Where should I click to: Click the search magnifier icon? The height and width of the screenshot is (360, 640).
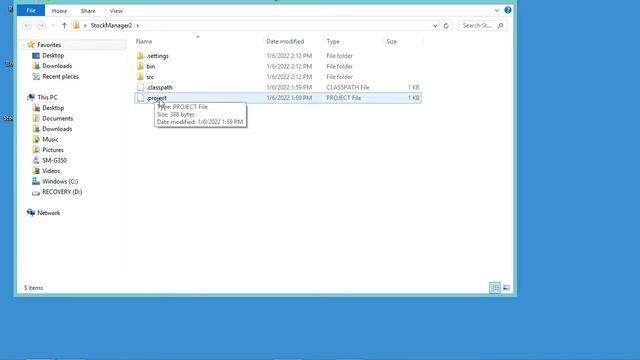coord(500,26)
